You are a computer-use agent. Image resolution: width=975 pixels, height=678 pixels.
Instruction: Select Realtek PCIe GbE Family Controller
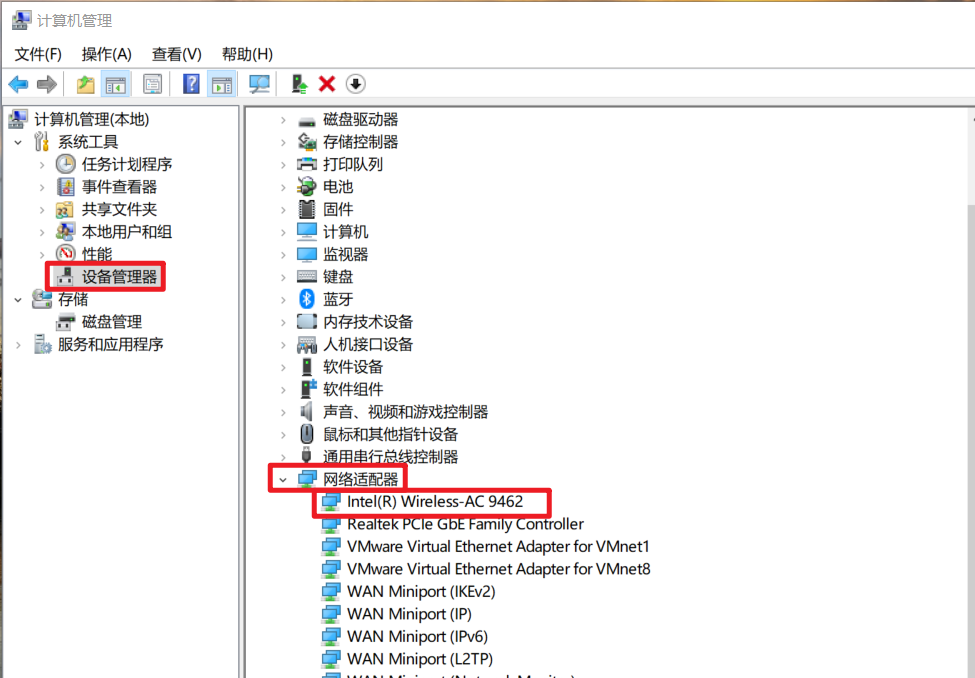point(465,524)
